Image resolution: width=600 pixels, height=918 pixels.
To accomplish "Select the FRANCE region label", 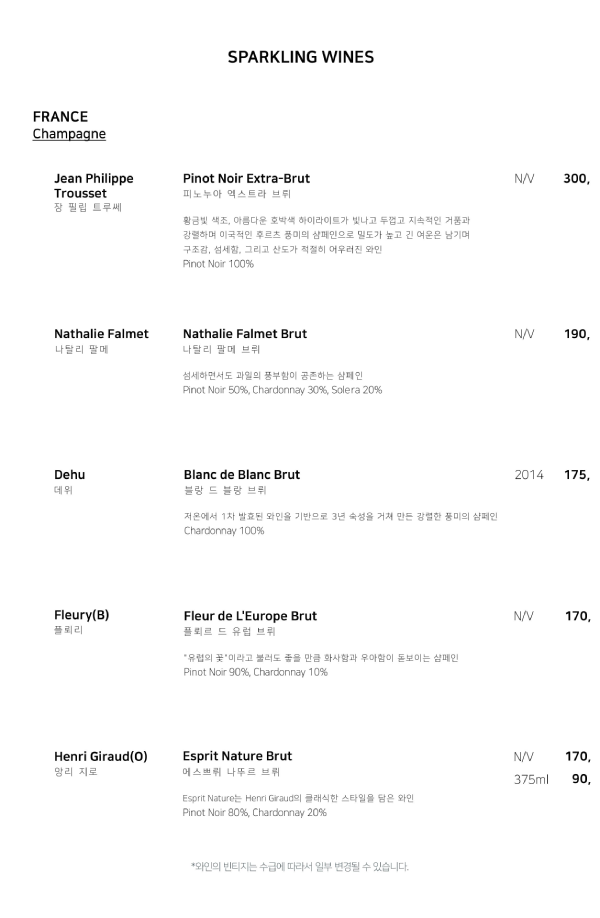I will click(60, 117).
